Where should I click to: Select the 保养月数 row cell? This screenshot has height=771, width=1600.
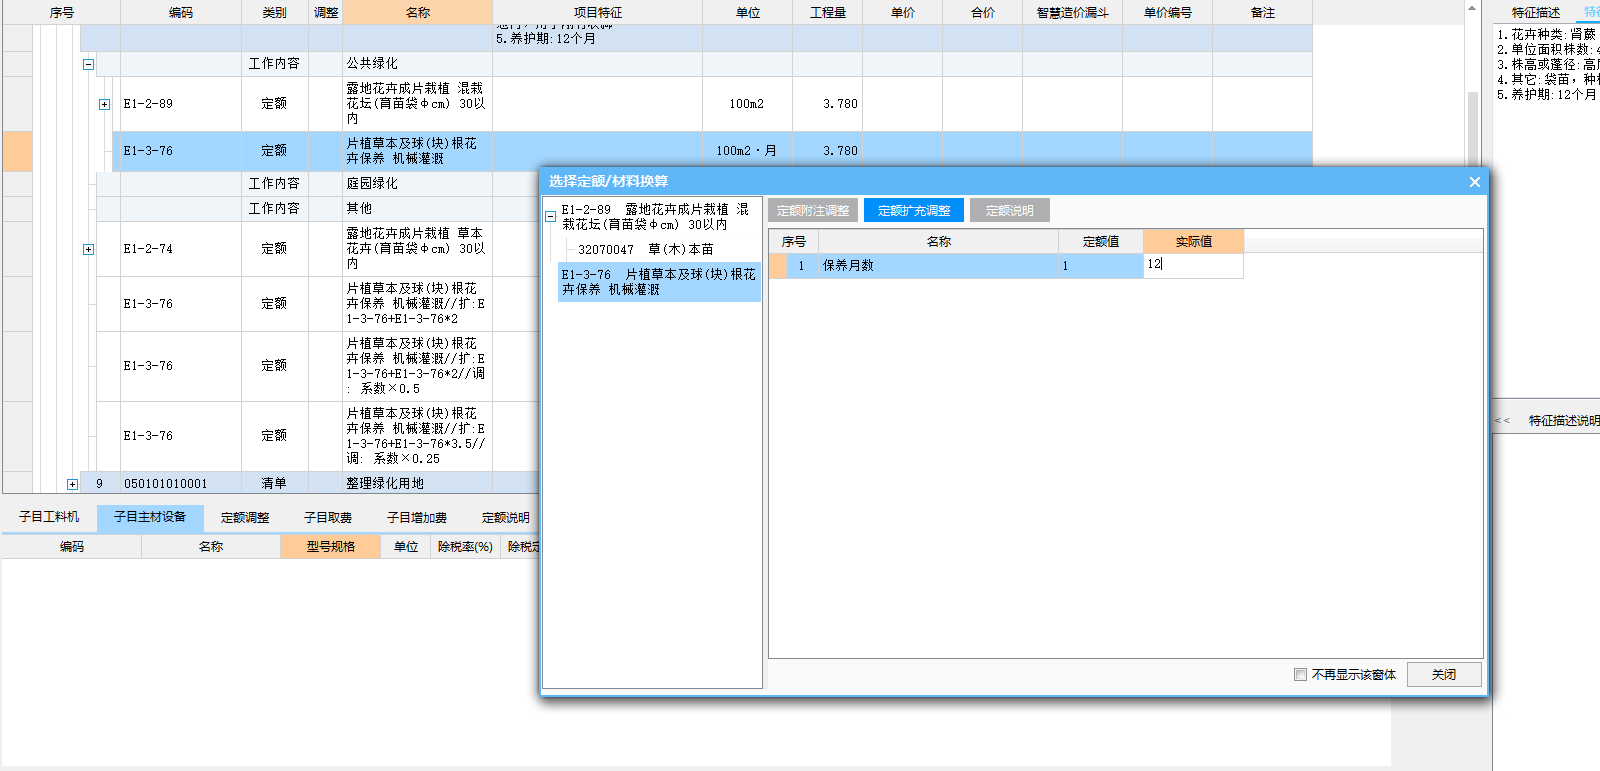point(938,265)
